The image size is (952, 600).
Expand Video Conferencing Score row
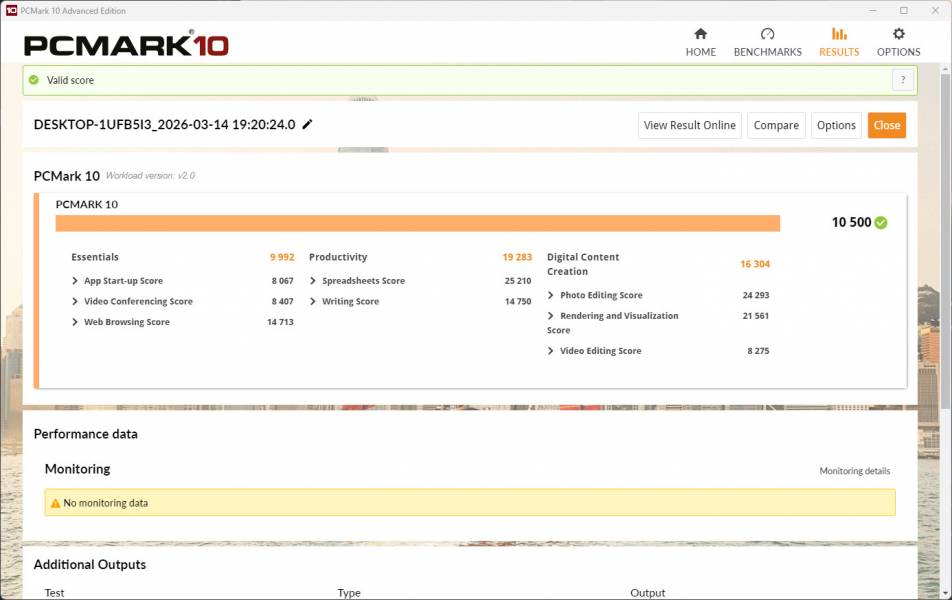(x=75, y=302)
